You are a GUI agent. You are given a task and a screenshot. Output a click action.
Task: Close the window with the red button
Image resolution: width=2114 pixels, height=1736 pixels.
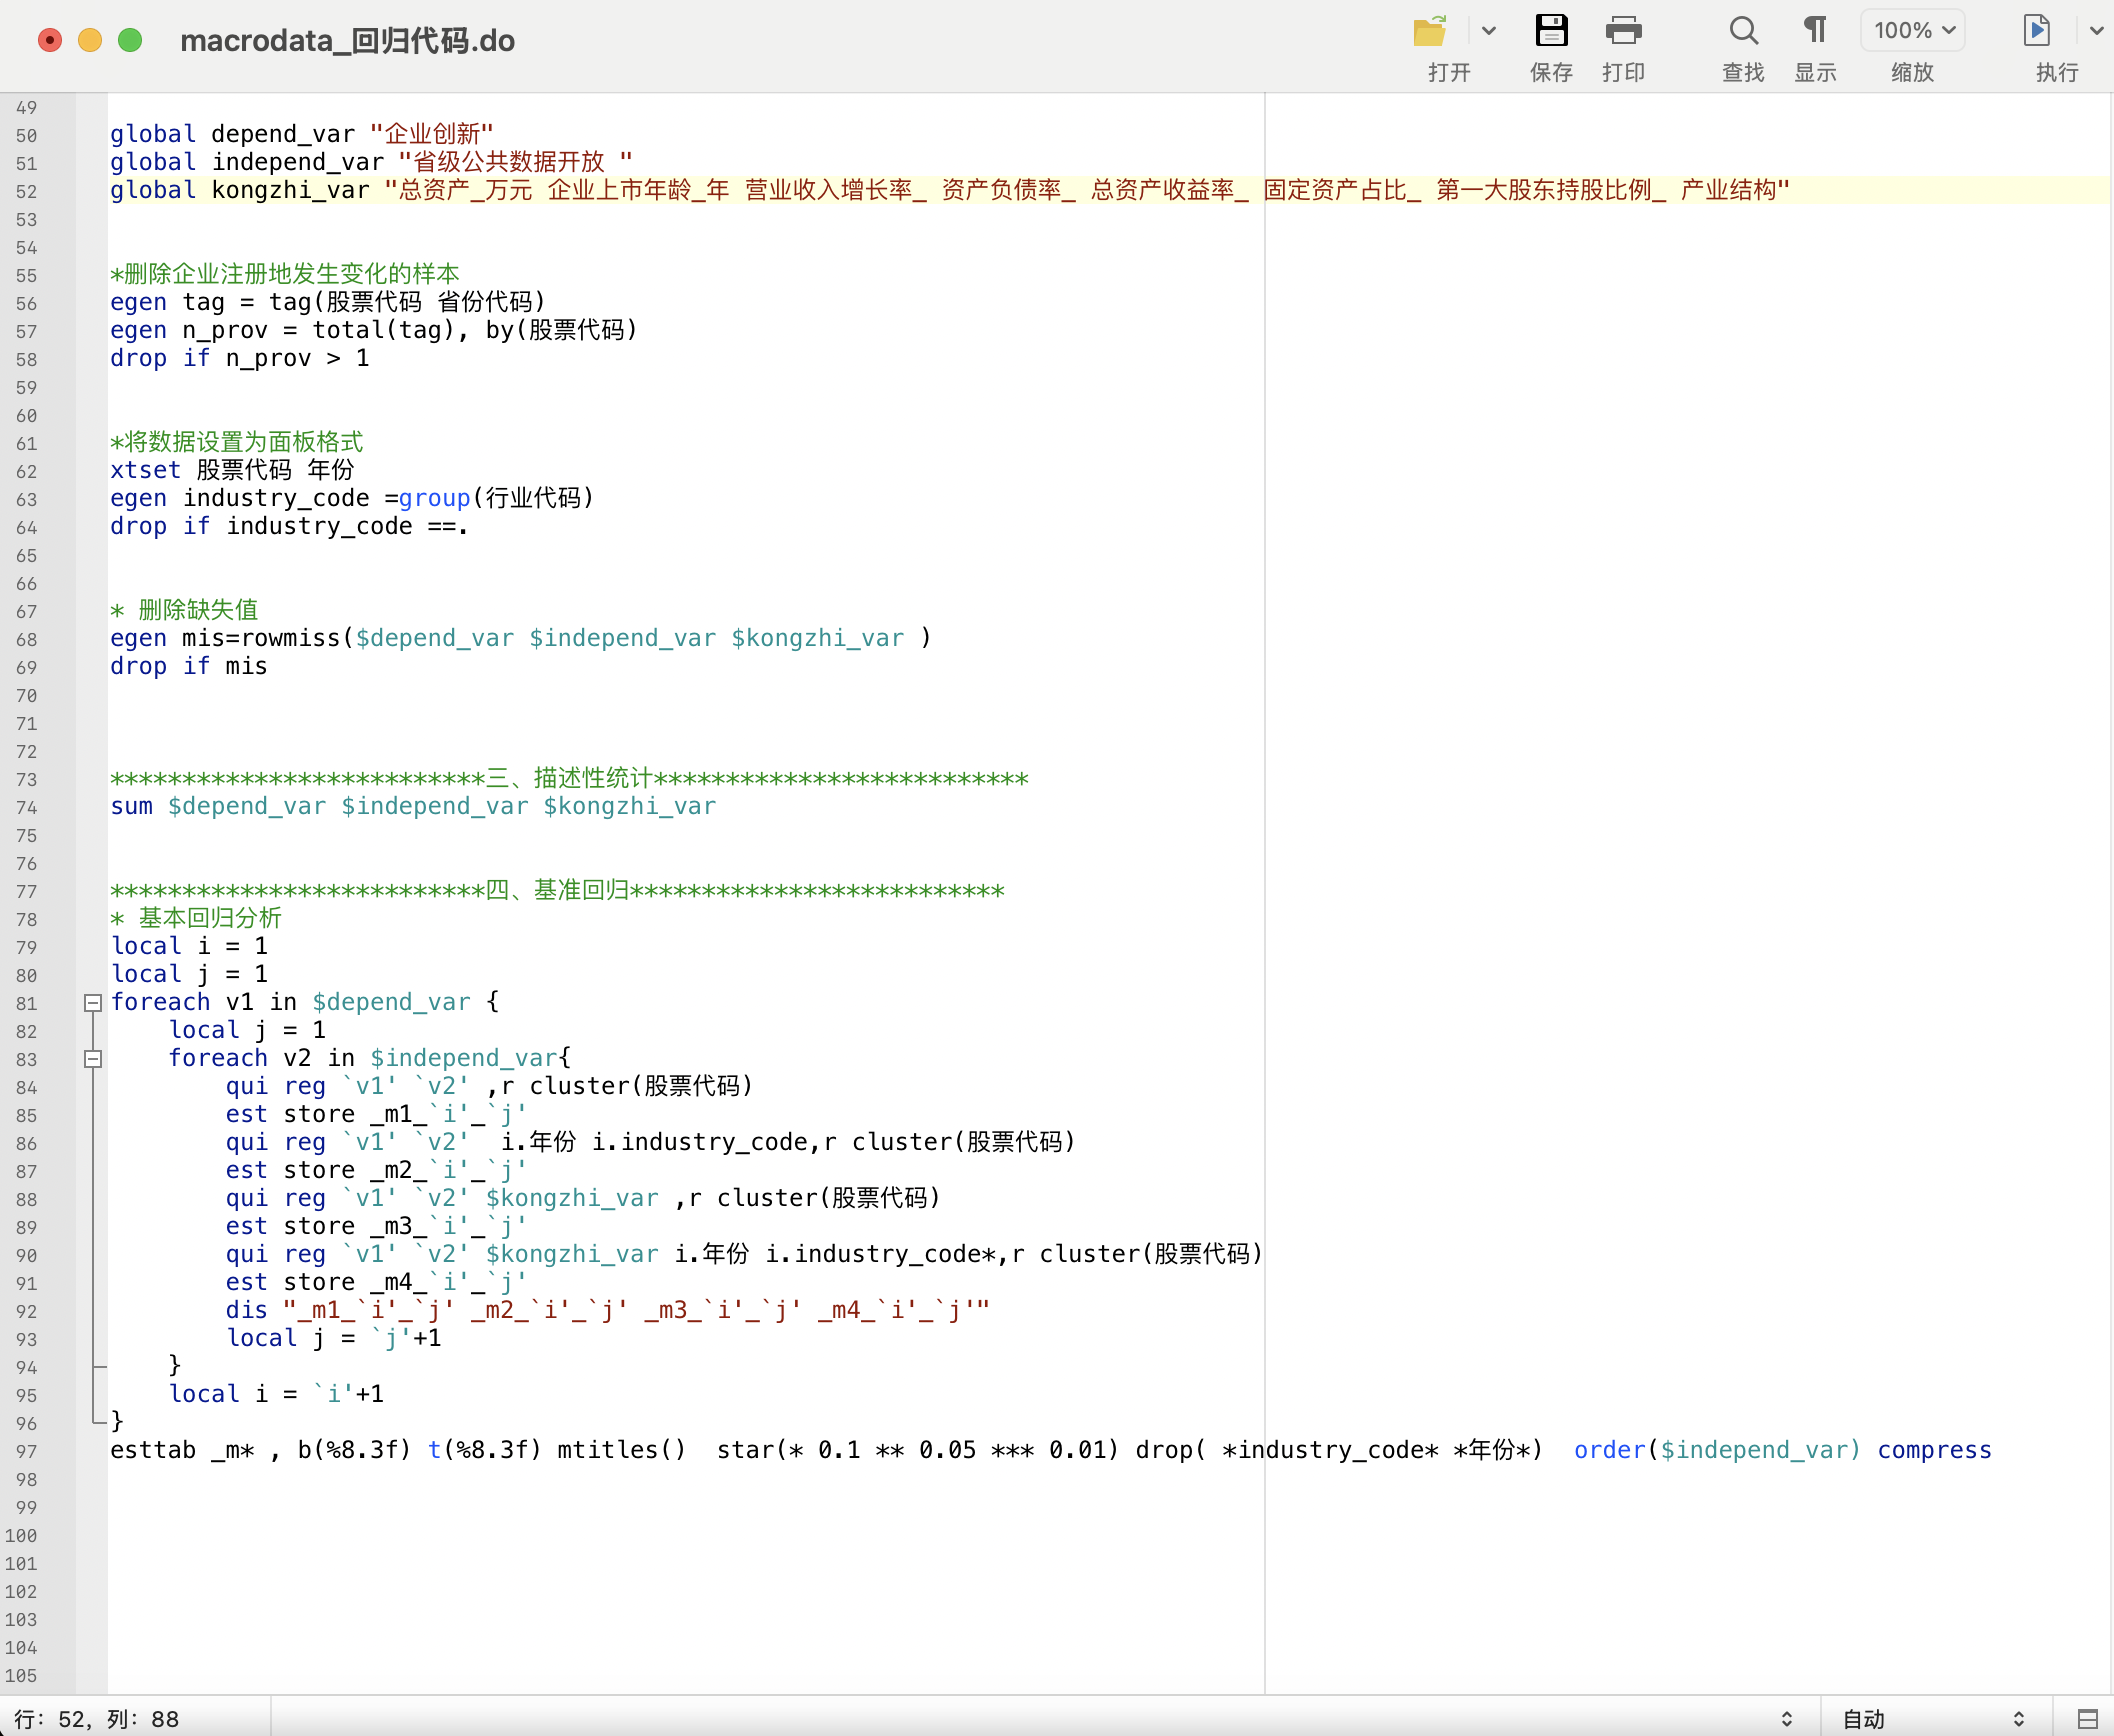(x=50, y=40)
